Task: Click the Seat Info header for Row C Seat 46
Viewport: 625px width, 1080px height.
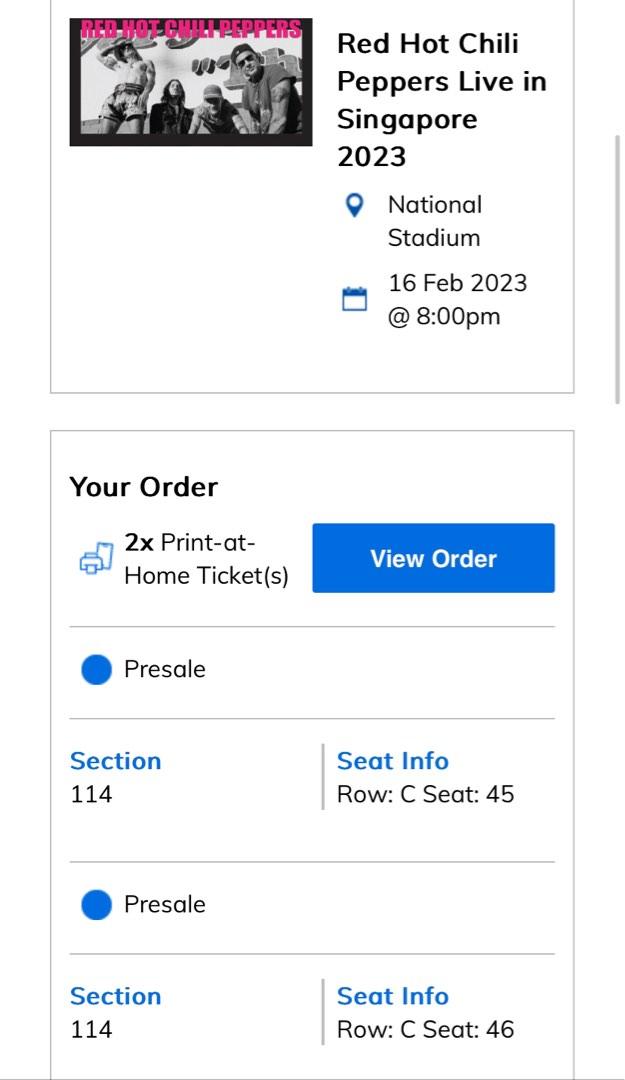Action: (394, 996)
